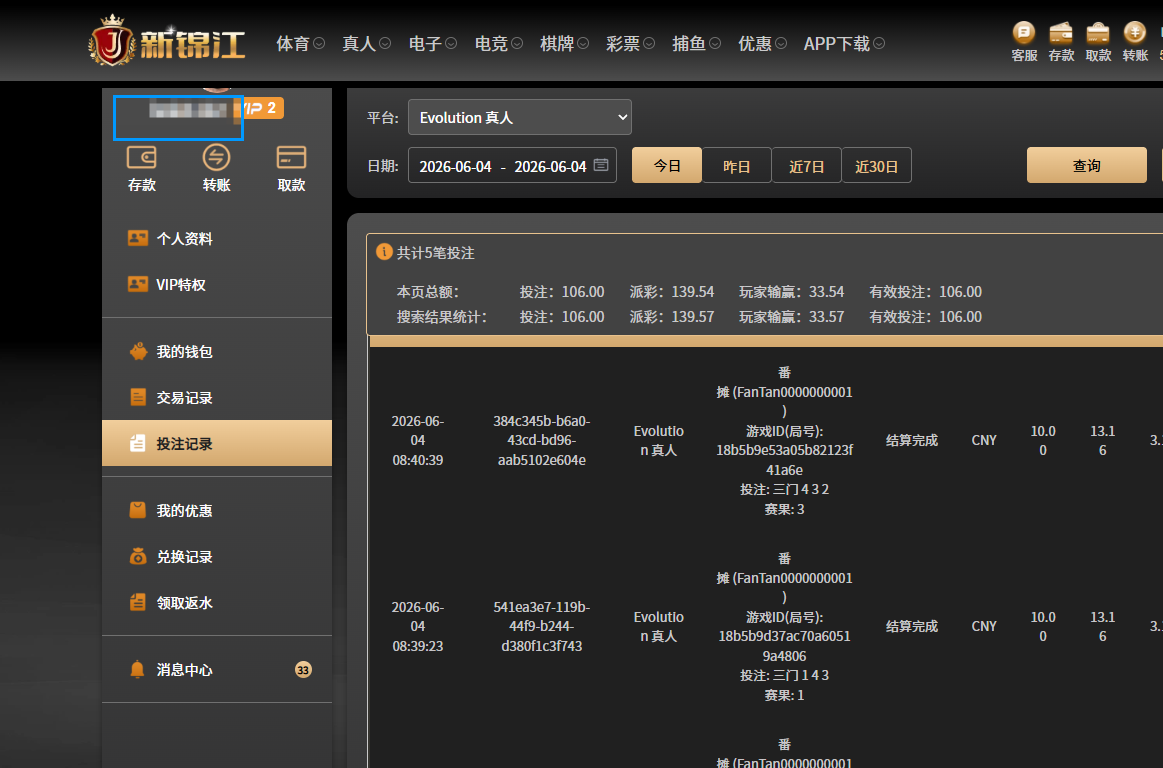The height and width of the screenshot is (768, 1163).
Task: Click the 交易记录 document icon
Action: point(138,397)
